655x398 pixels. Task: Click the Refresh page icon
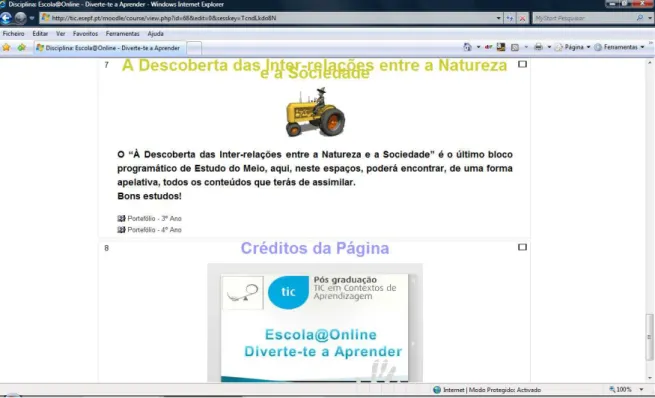click(x=510, y=18)
